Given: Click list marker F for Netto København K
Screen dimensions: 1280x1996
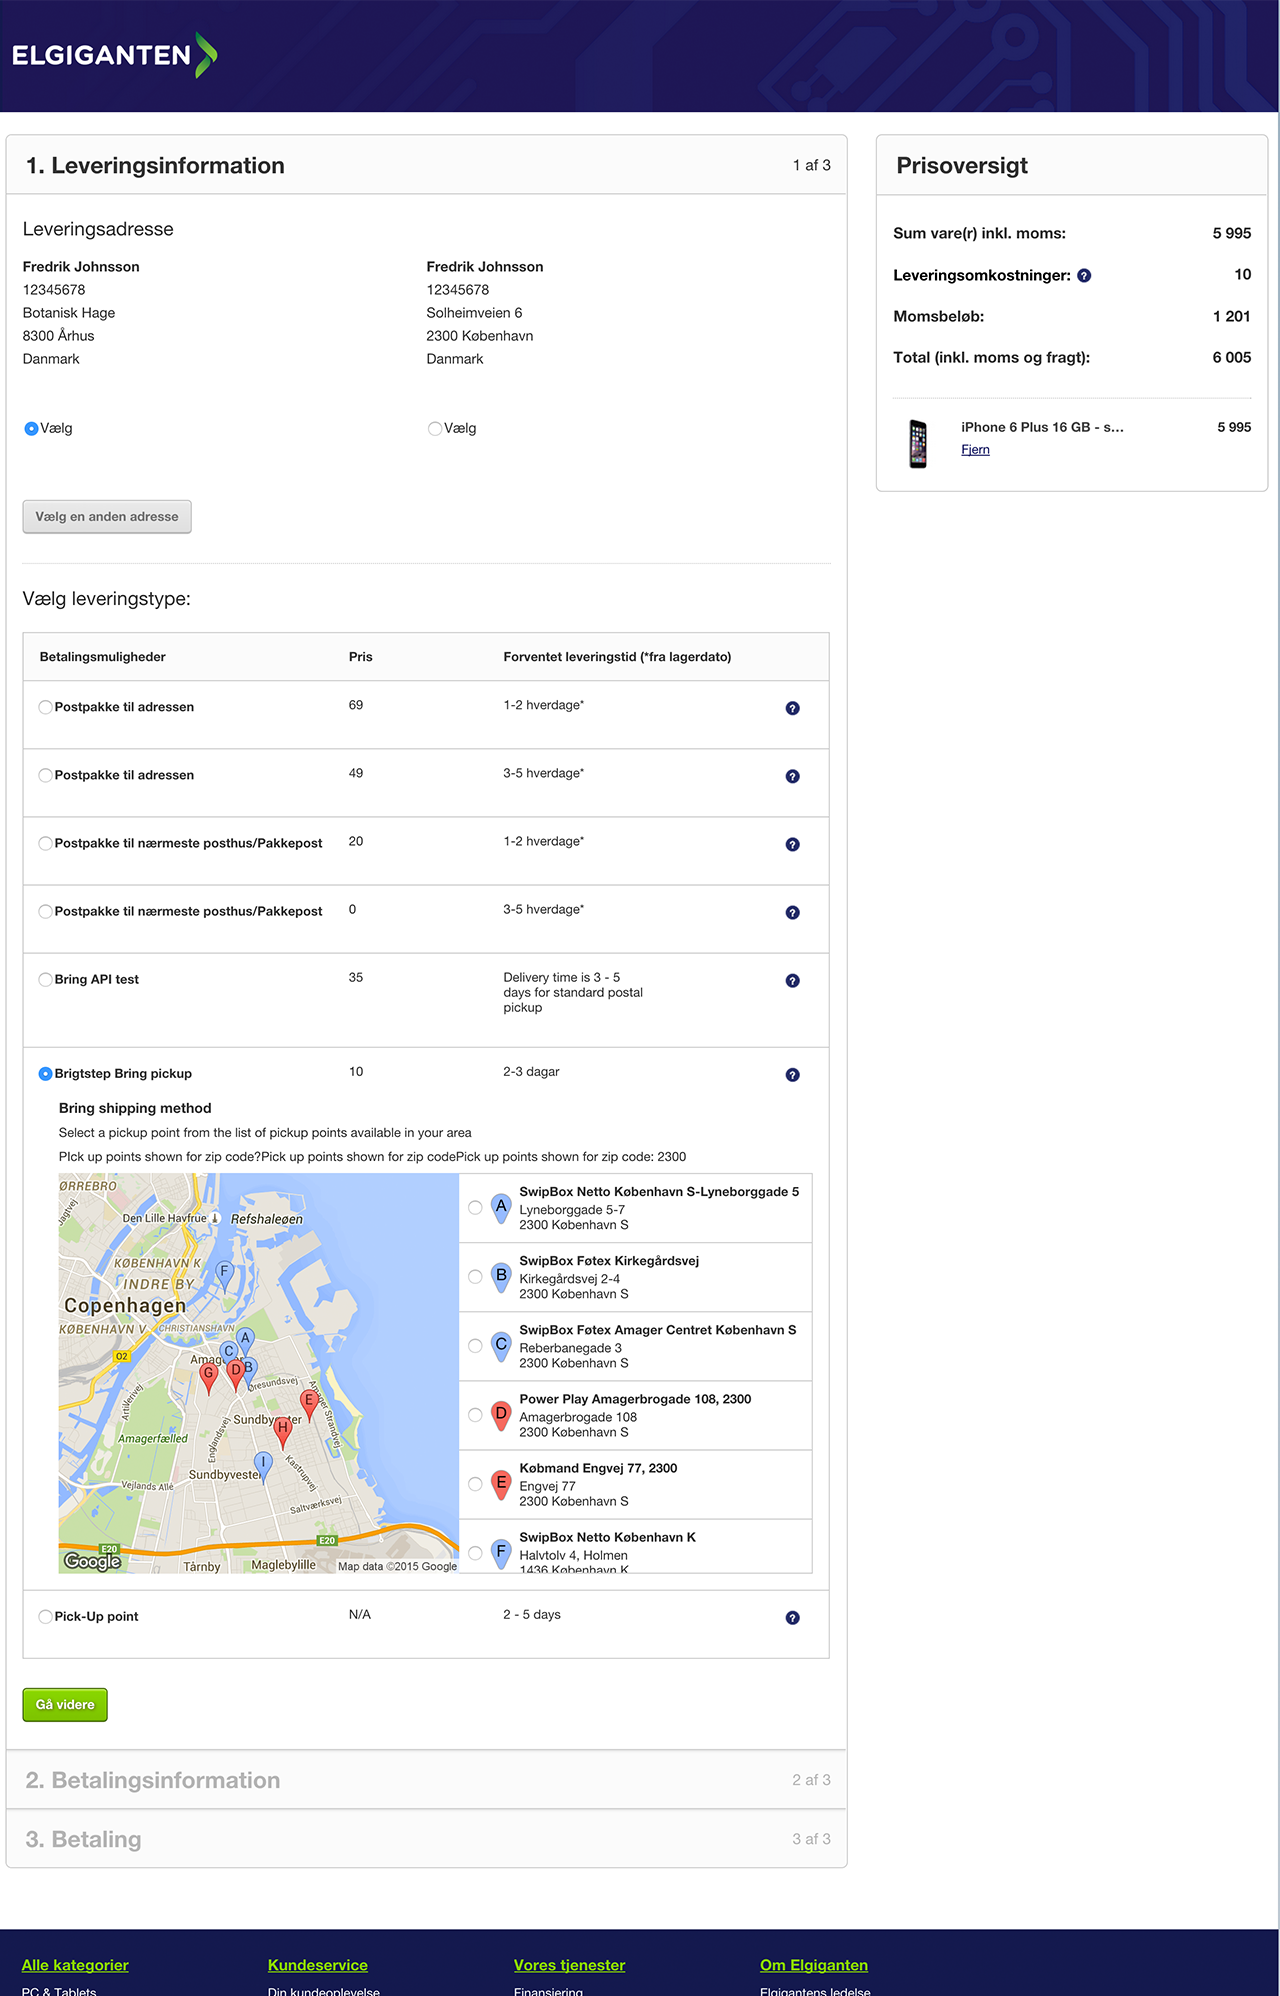Looking at the screenshot, I should [x=501, y=1554].
